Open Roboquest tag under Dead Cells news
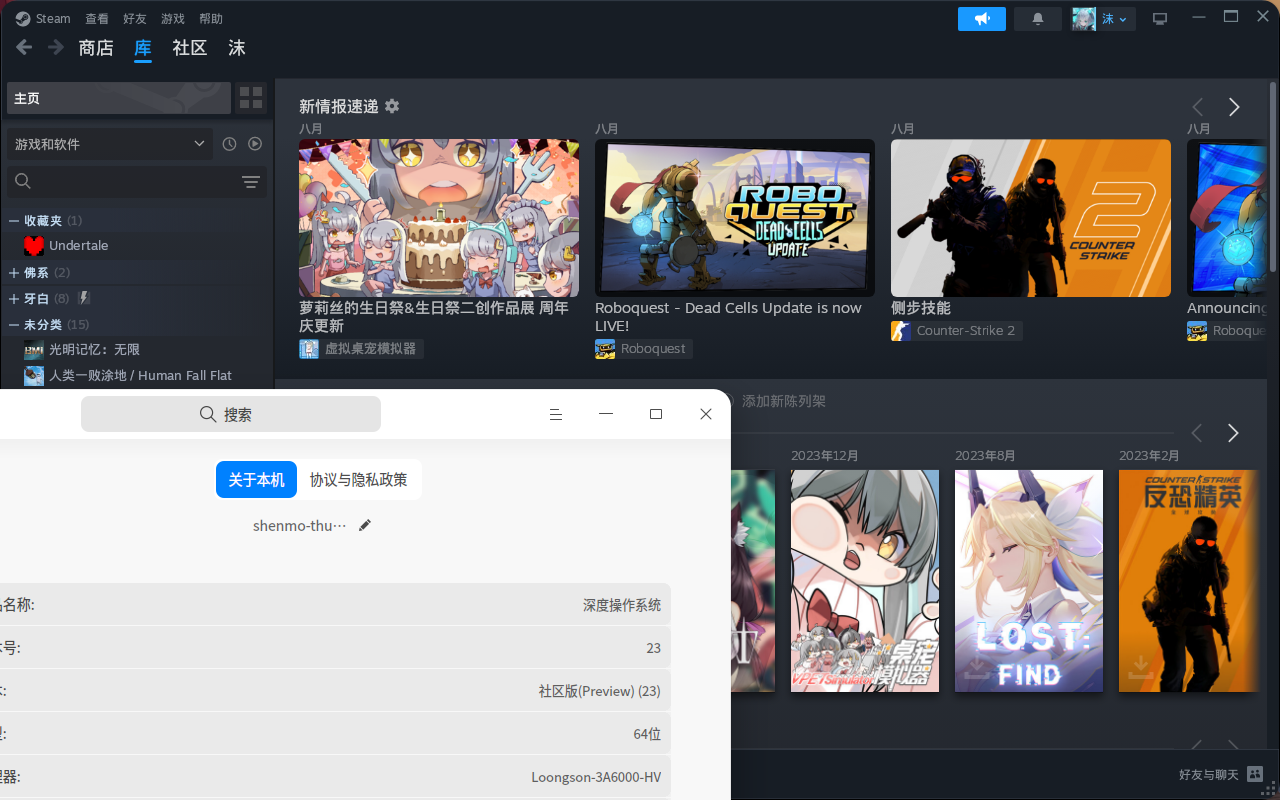The height and width of the screenshot is (800, 1280). coord(643,349)
